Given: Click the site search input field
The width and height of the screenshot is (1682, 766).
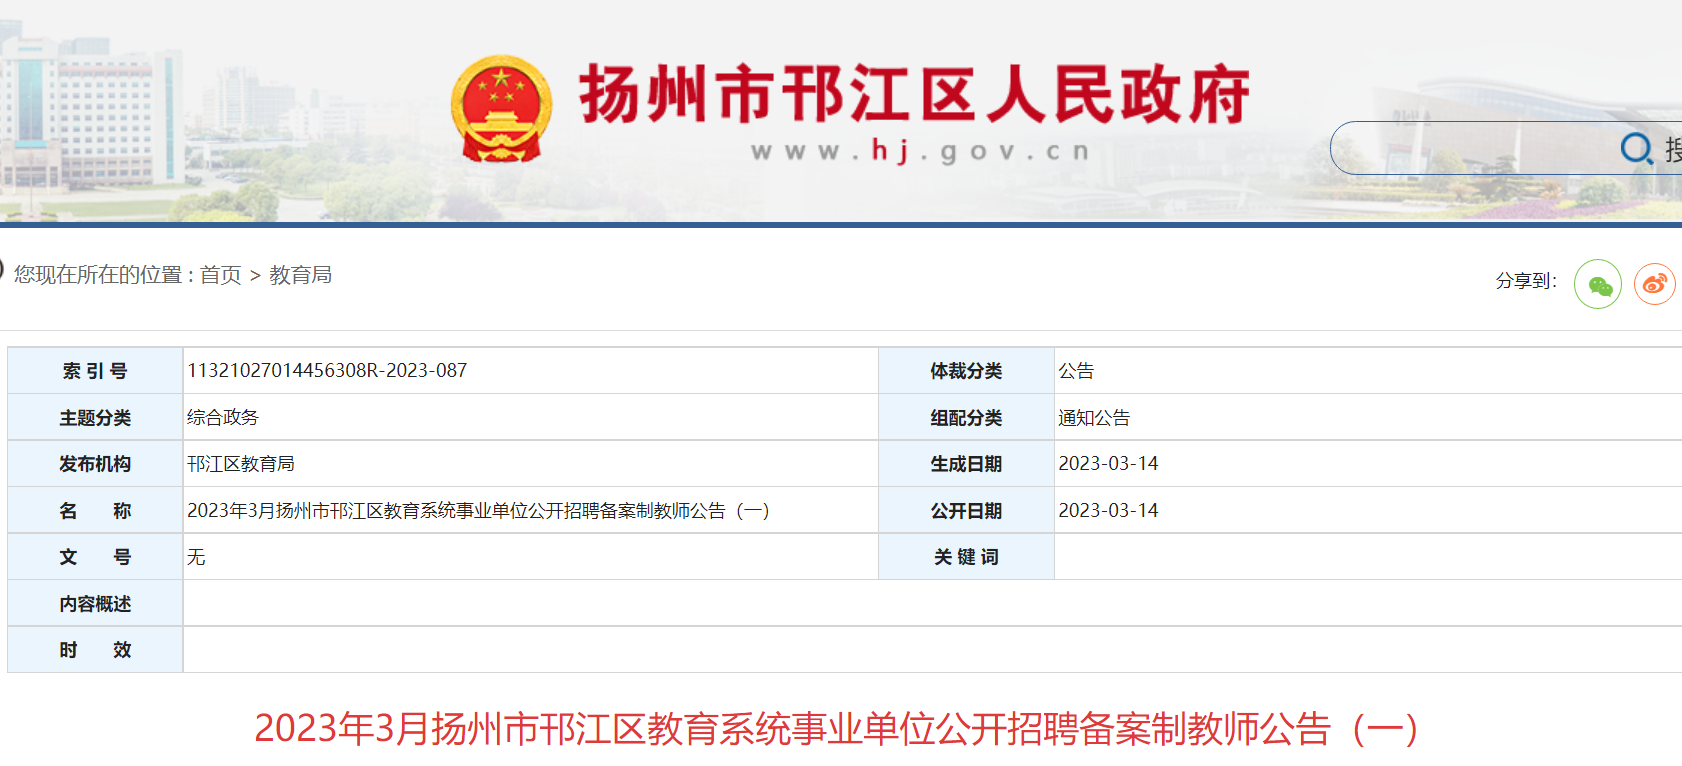Looking at the screenshot, I should pos(1506,148).
